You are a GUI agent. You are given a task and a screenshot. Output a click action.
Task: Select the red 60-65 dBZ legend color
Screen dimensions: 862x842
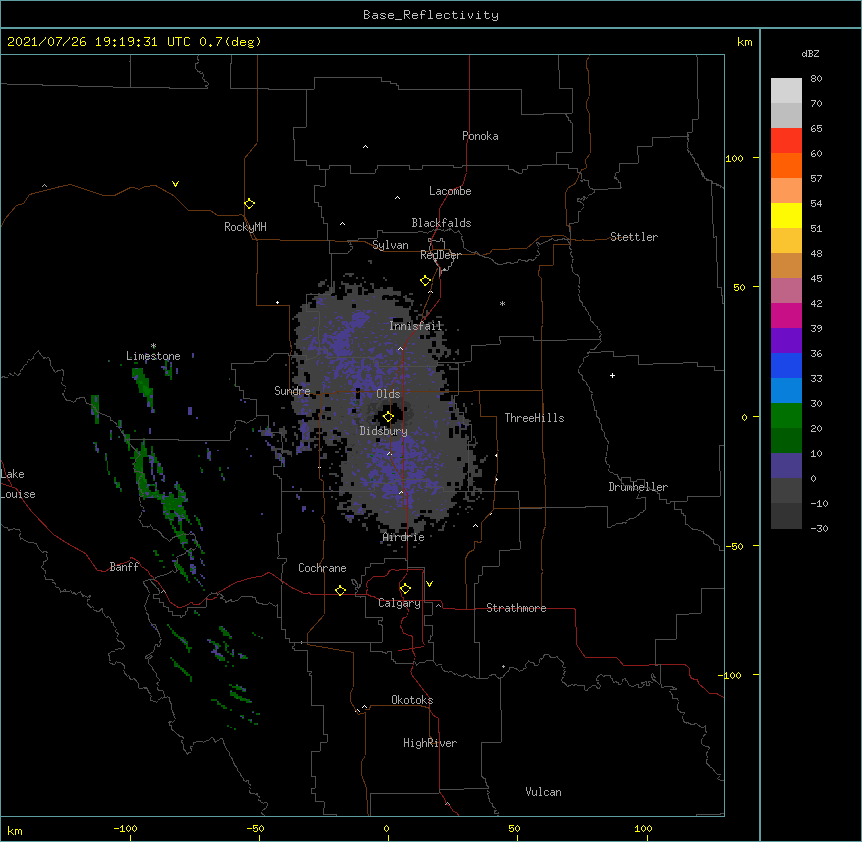(x=786, y=140)
